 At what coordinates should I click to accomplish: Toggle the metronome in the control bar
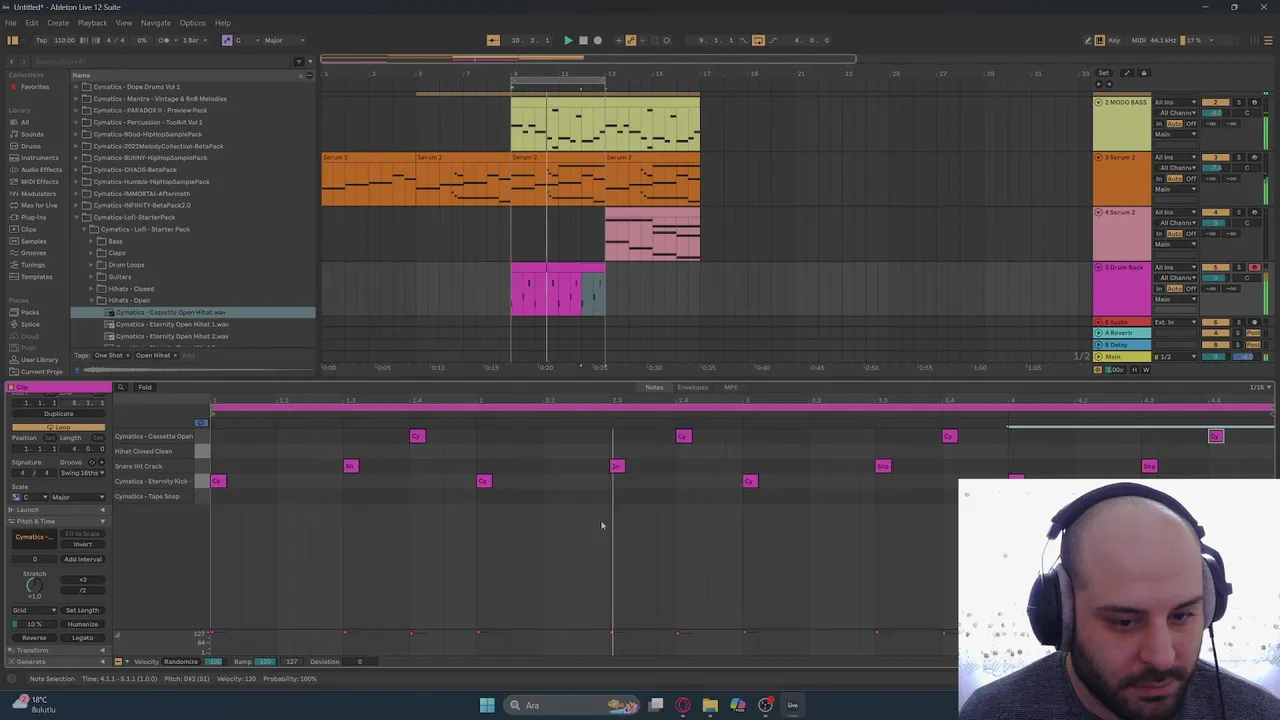click(164, 40)
